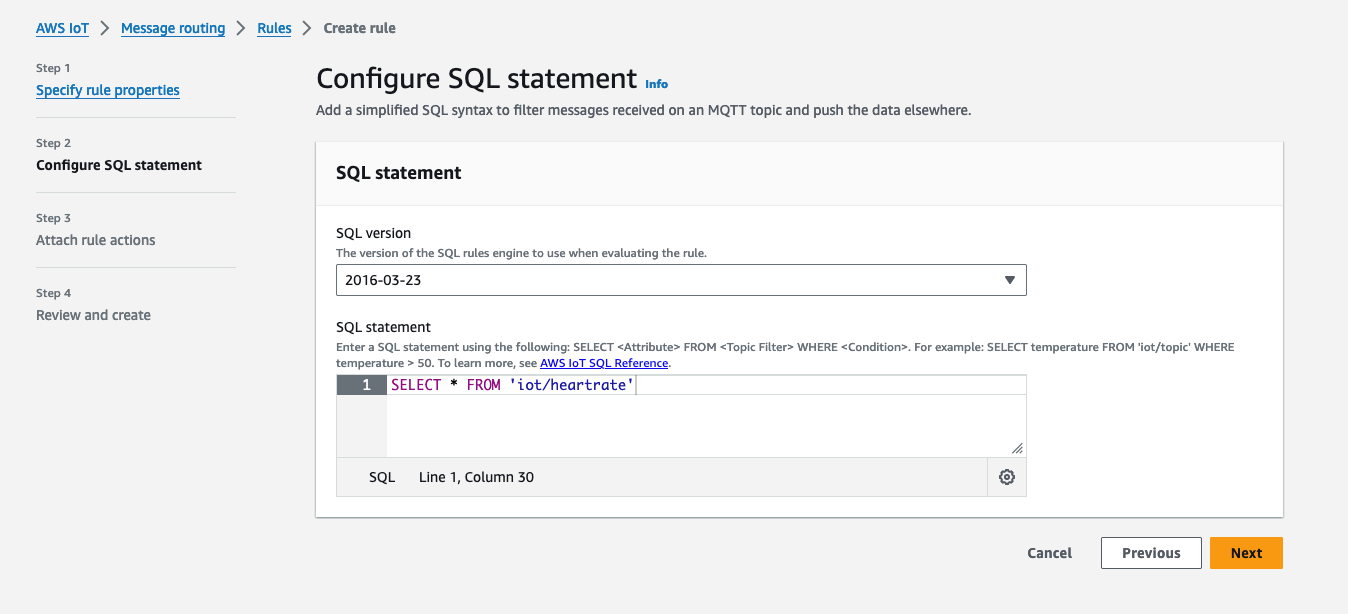
Task: Select the Attach rule actions step
Action: pos(96,240)
